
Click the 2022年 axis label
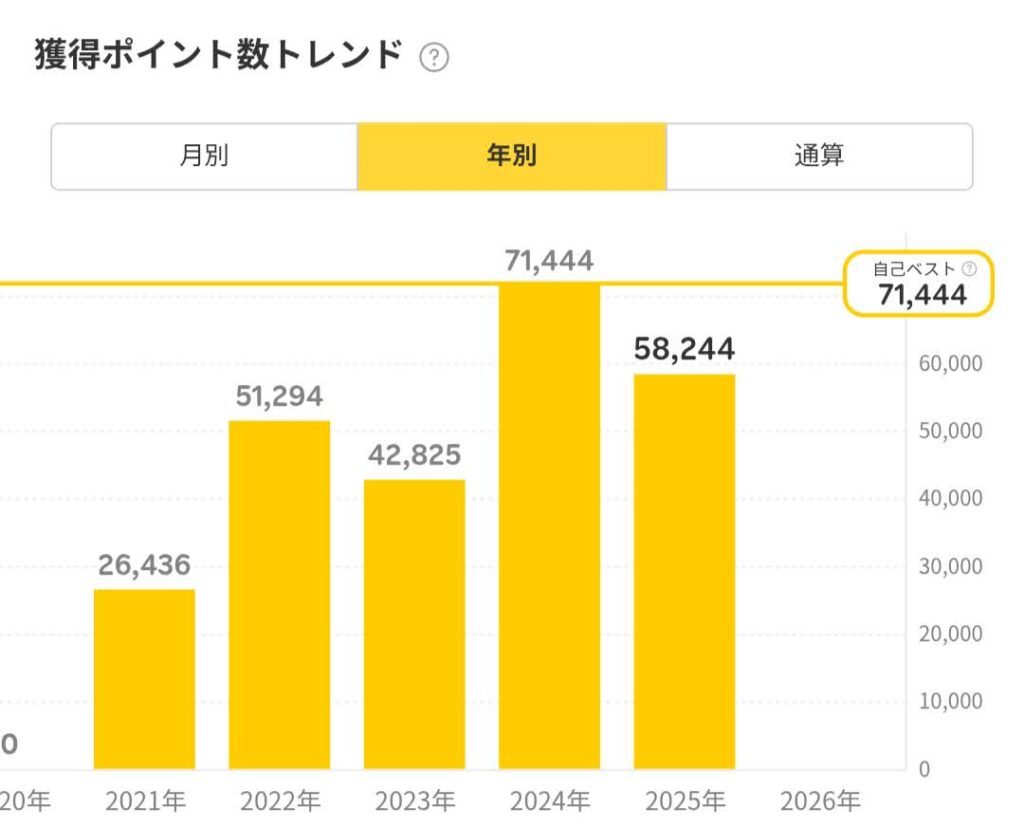click(x=280, y=801)
